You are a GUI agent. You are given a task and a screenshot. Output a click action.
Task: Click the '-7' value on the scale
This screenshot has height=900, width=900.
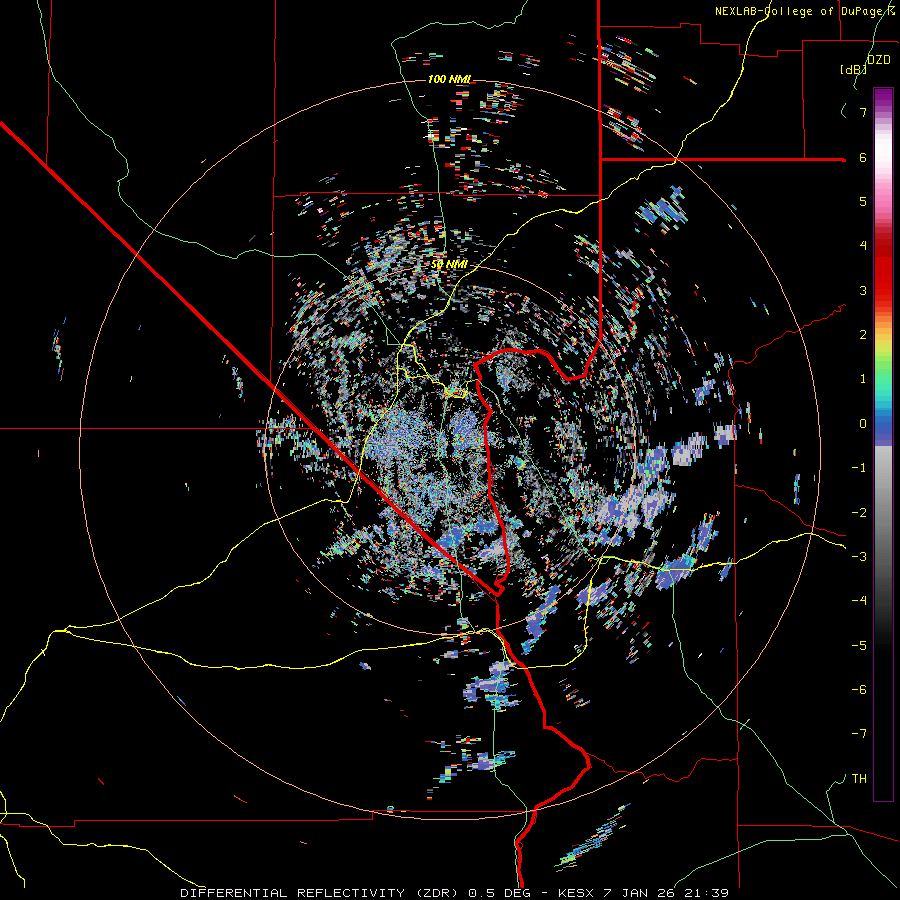tap(859, 734)
